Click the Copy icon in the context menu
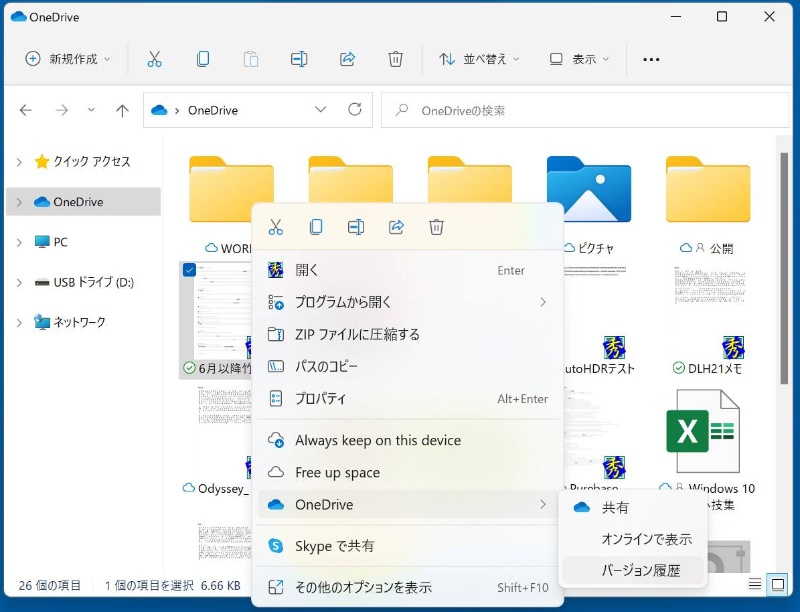The height and width of the screenshot is (612, 800). point(316,227)
